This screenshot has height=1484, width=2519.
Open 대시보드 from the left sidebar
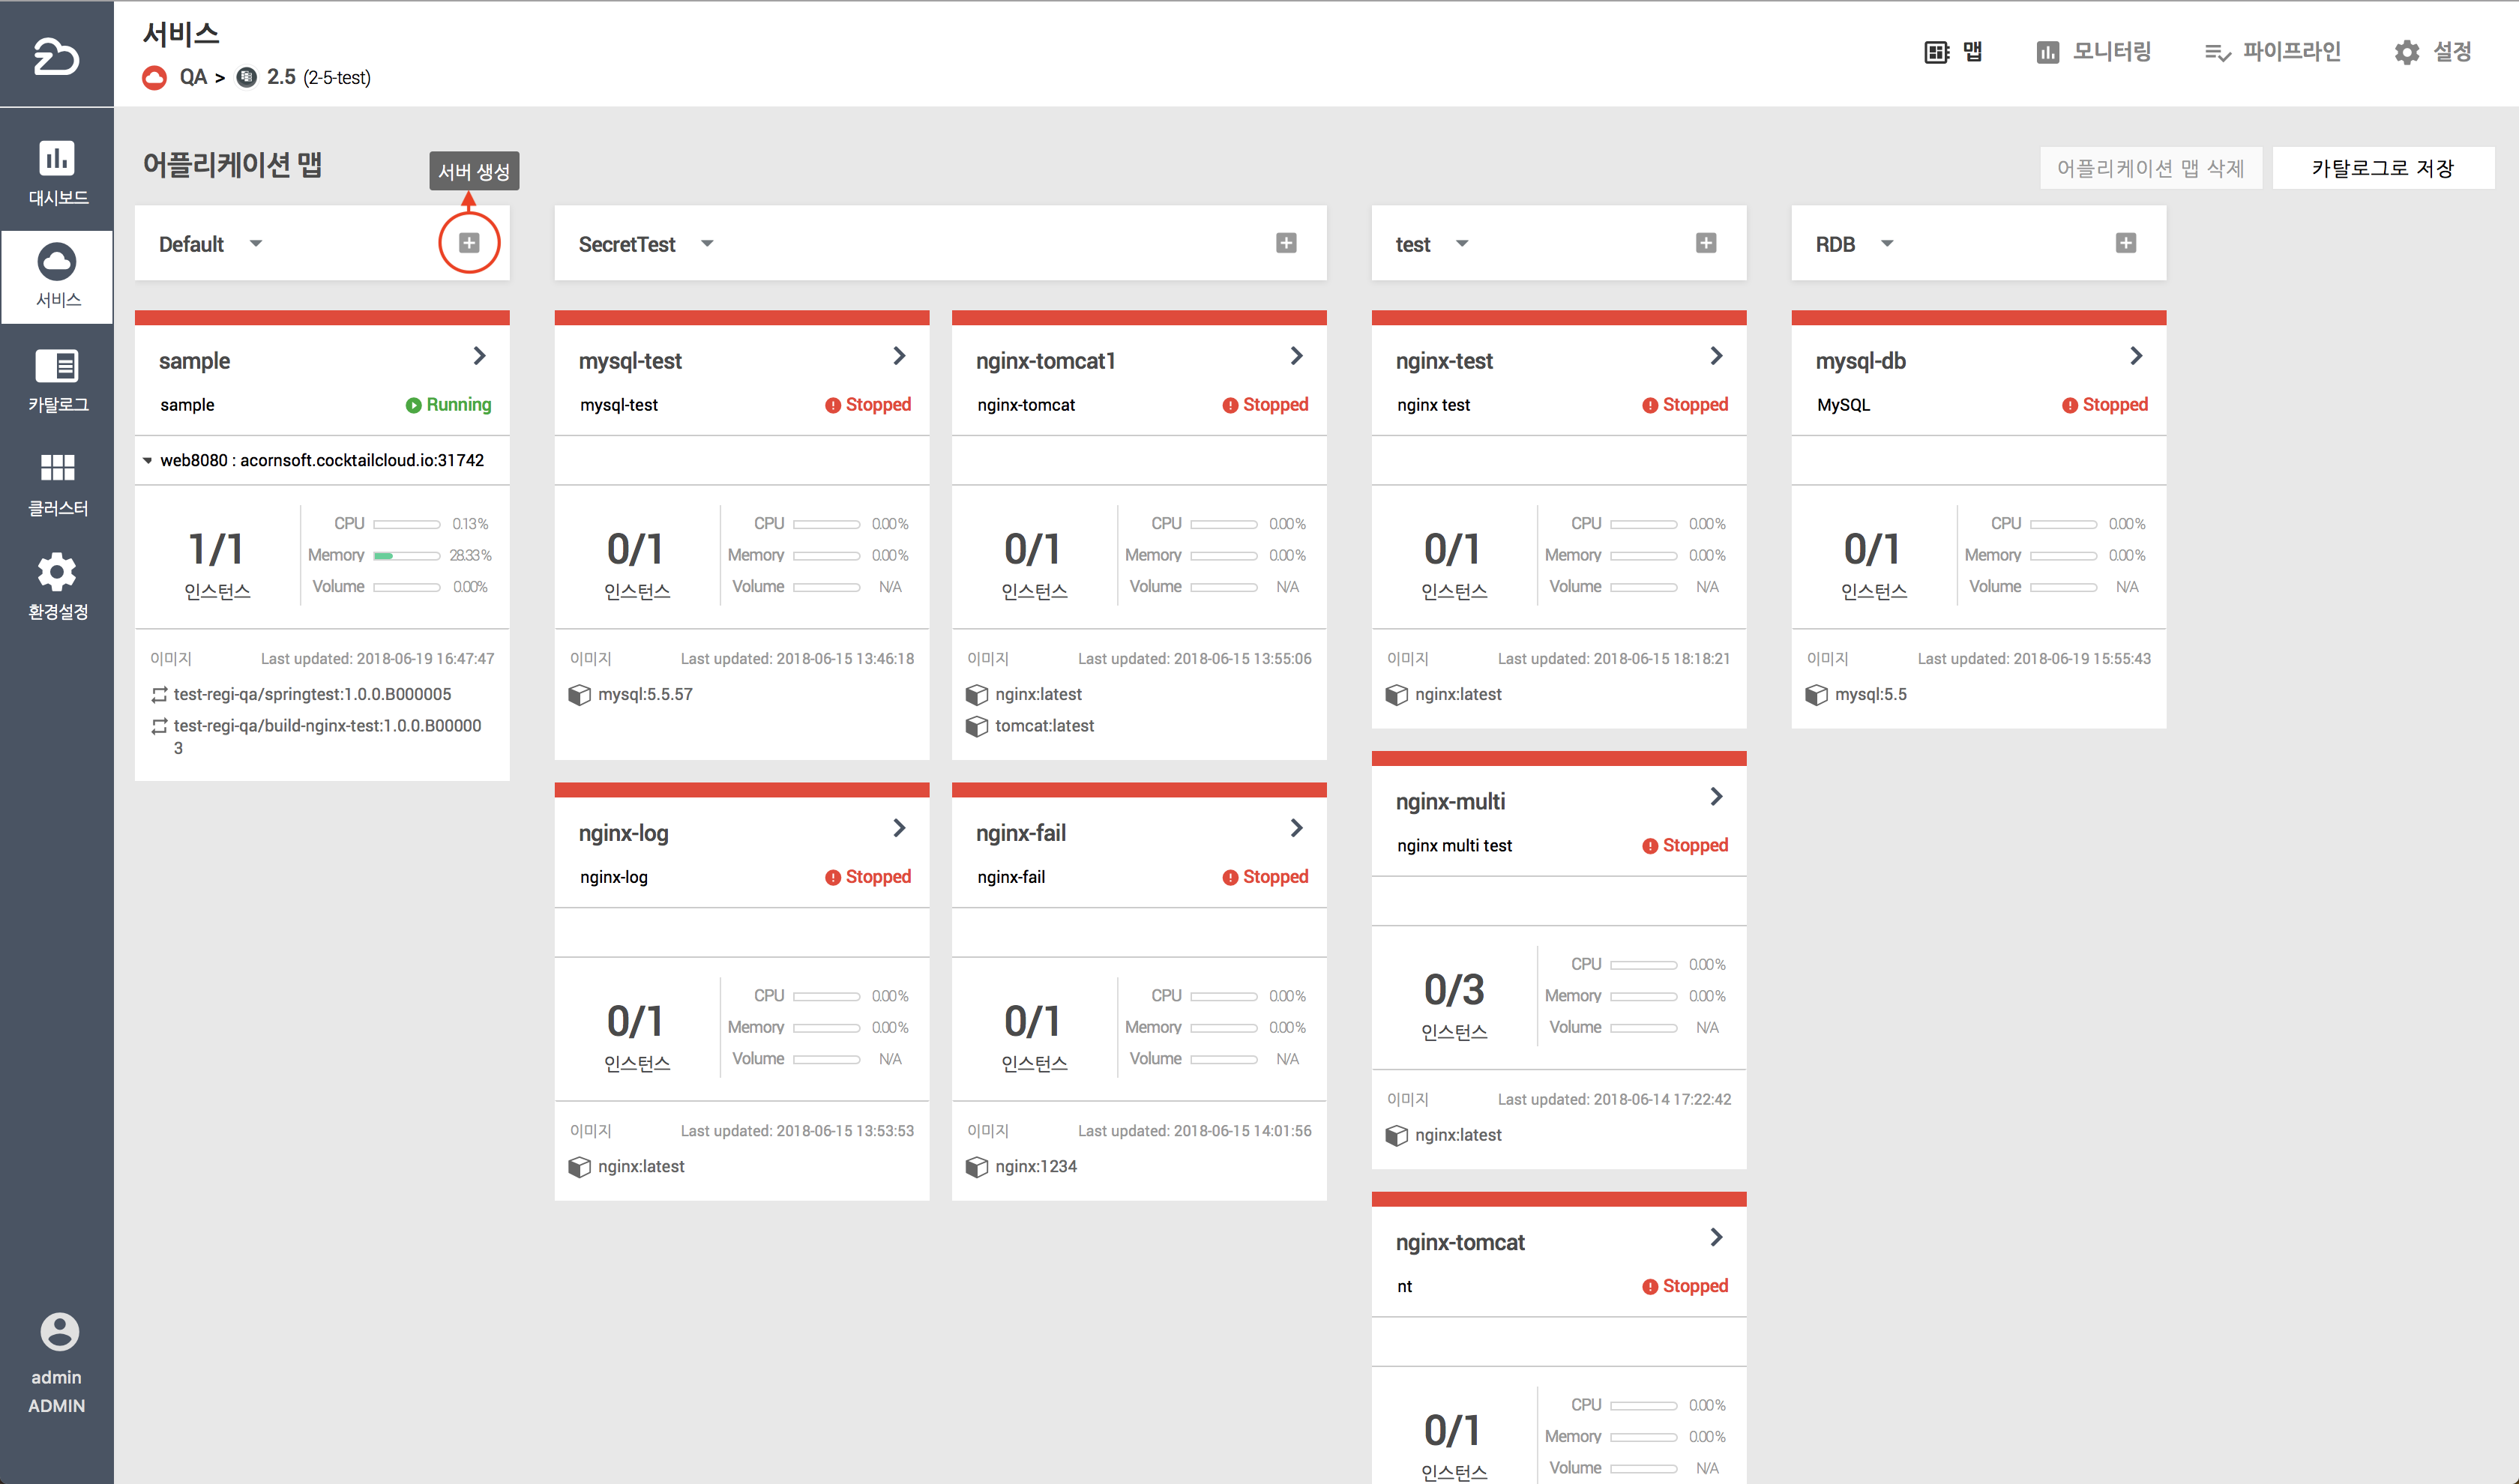click(57, 172)
